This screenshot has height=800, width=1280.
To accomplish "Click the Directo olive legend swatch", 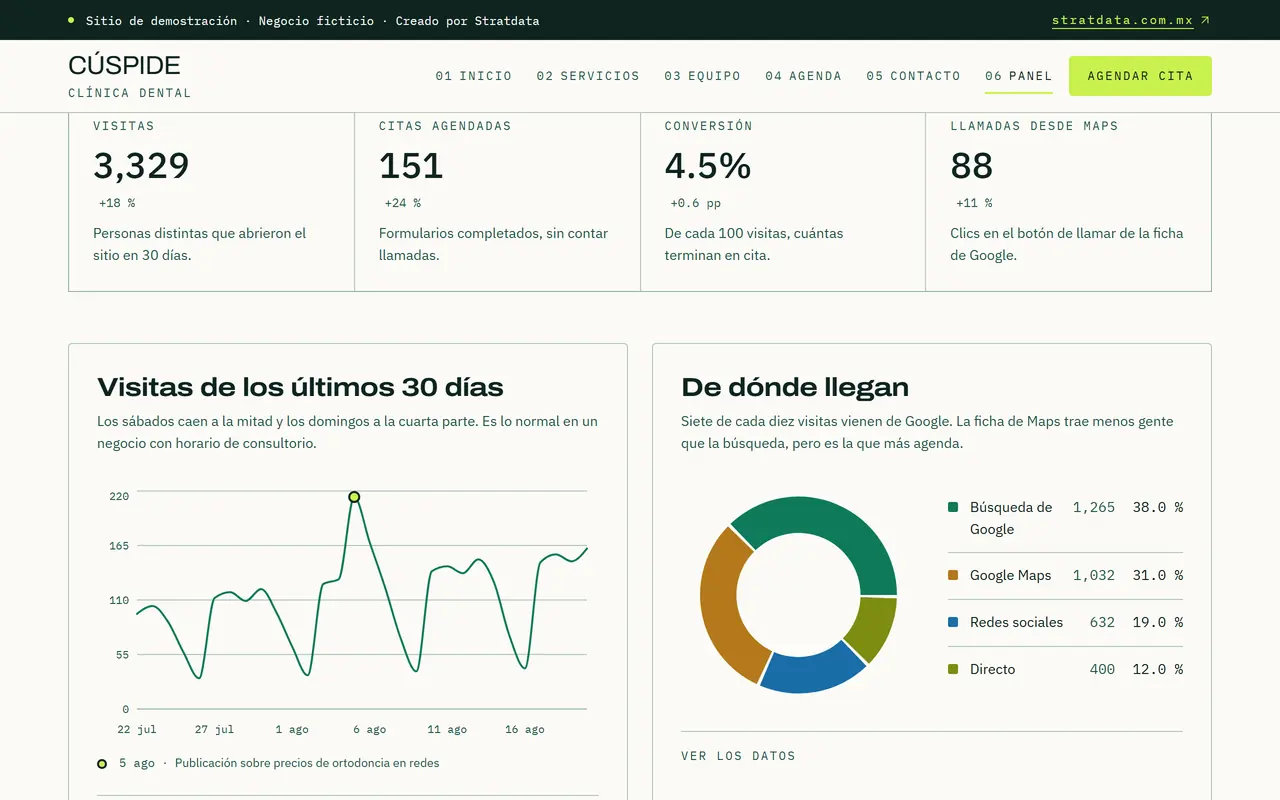I will pyautogui.click(x=953, y=669).
